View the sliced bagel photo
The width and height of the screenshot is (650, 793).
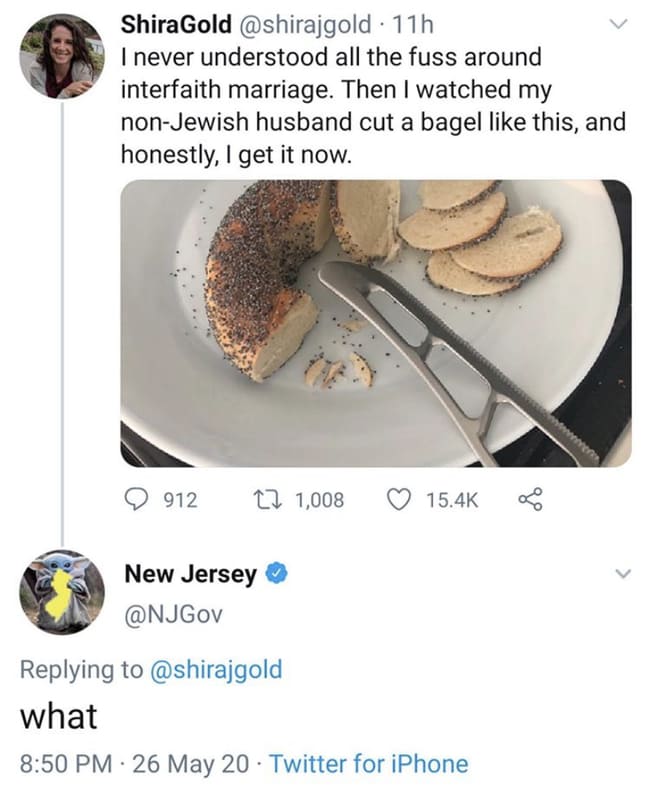point(376,323)
